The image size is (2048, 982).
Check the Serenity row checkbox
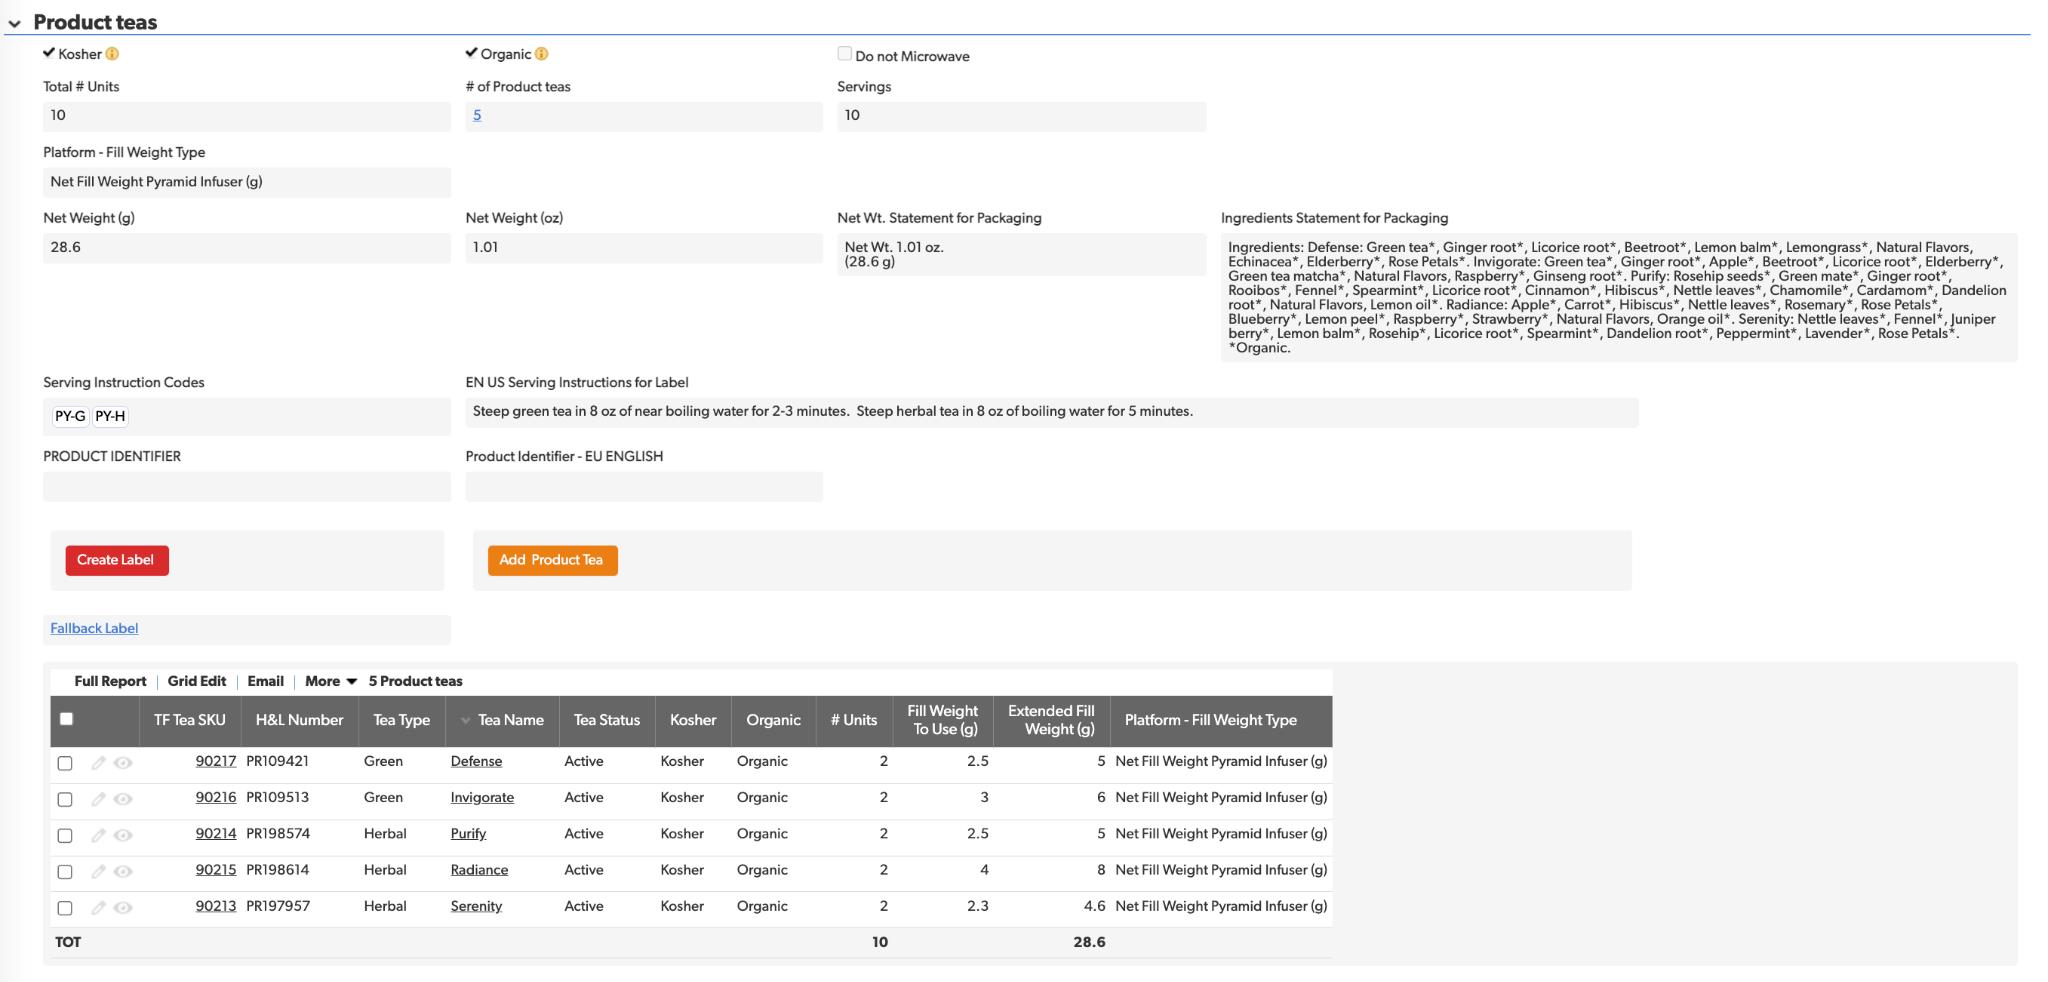65,908
